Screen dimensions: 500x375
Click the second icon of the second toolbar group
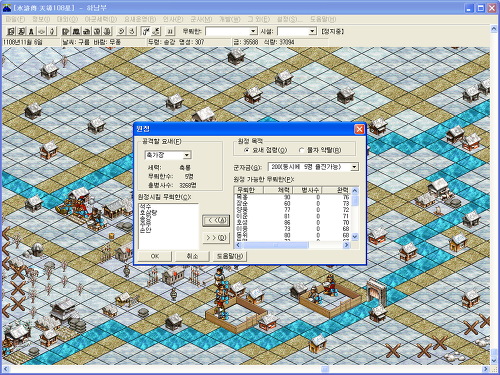click(x=76, y=31)
